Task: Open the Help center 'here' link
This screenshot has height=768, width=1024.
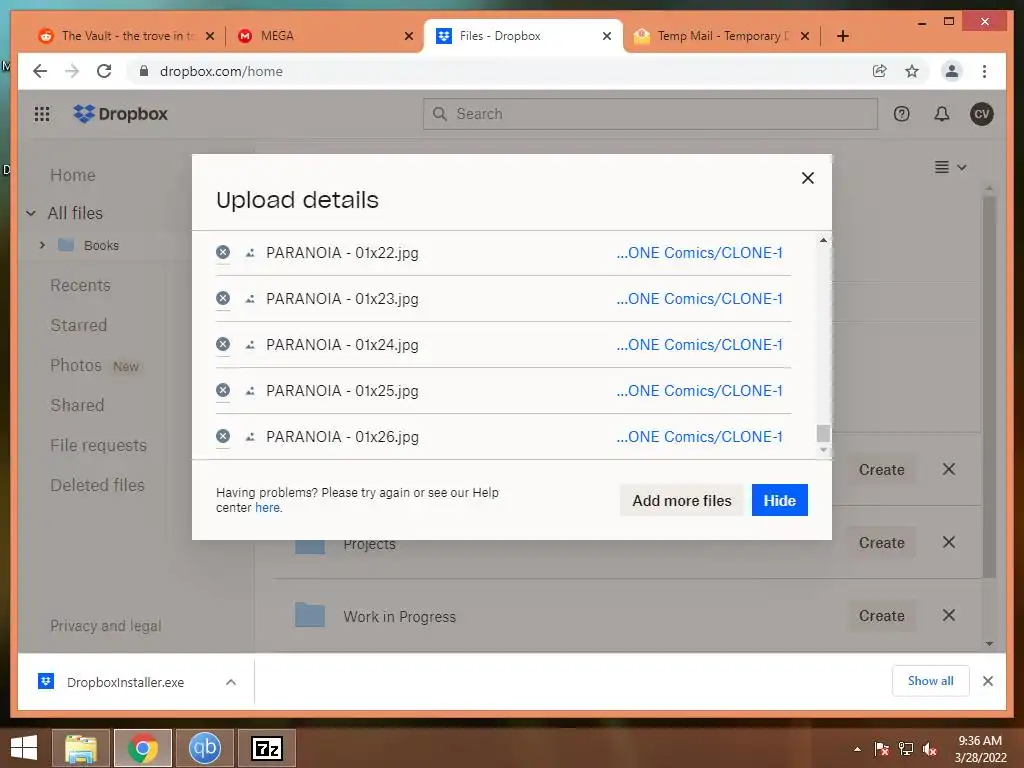Action: pyautogui.click(x=267, y=507)
